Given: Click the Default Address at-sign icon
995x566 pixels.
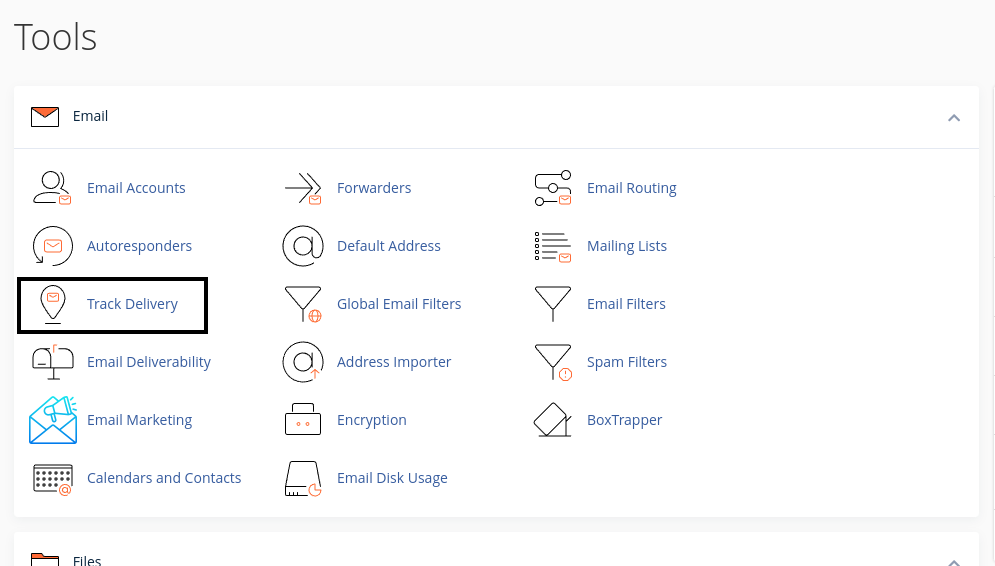Looking at the screenshot, I should [x=302, y=246].
